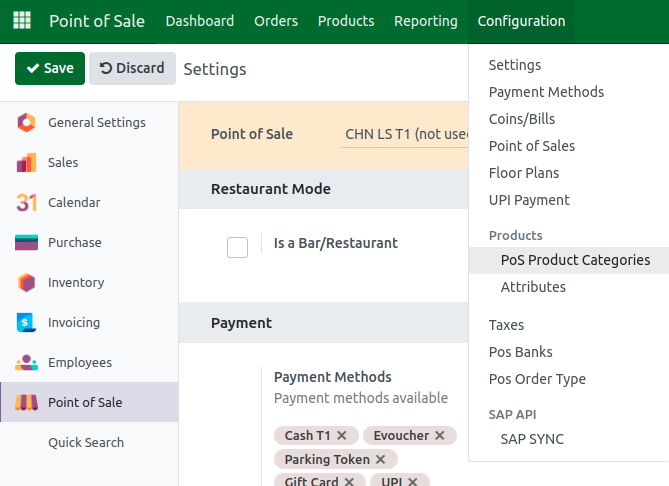This screenshot has height=486, width=669.
Task: Enable the Is a Bar/Restaurant checkbox
Action: click(237, 247)
